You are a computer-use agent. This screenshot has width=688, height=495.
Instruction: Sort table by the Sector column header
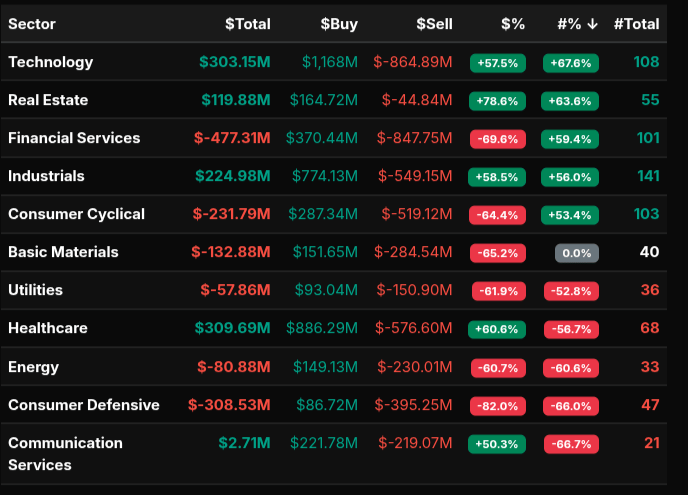tap(32, 24)
